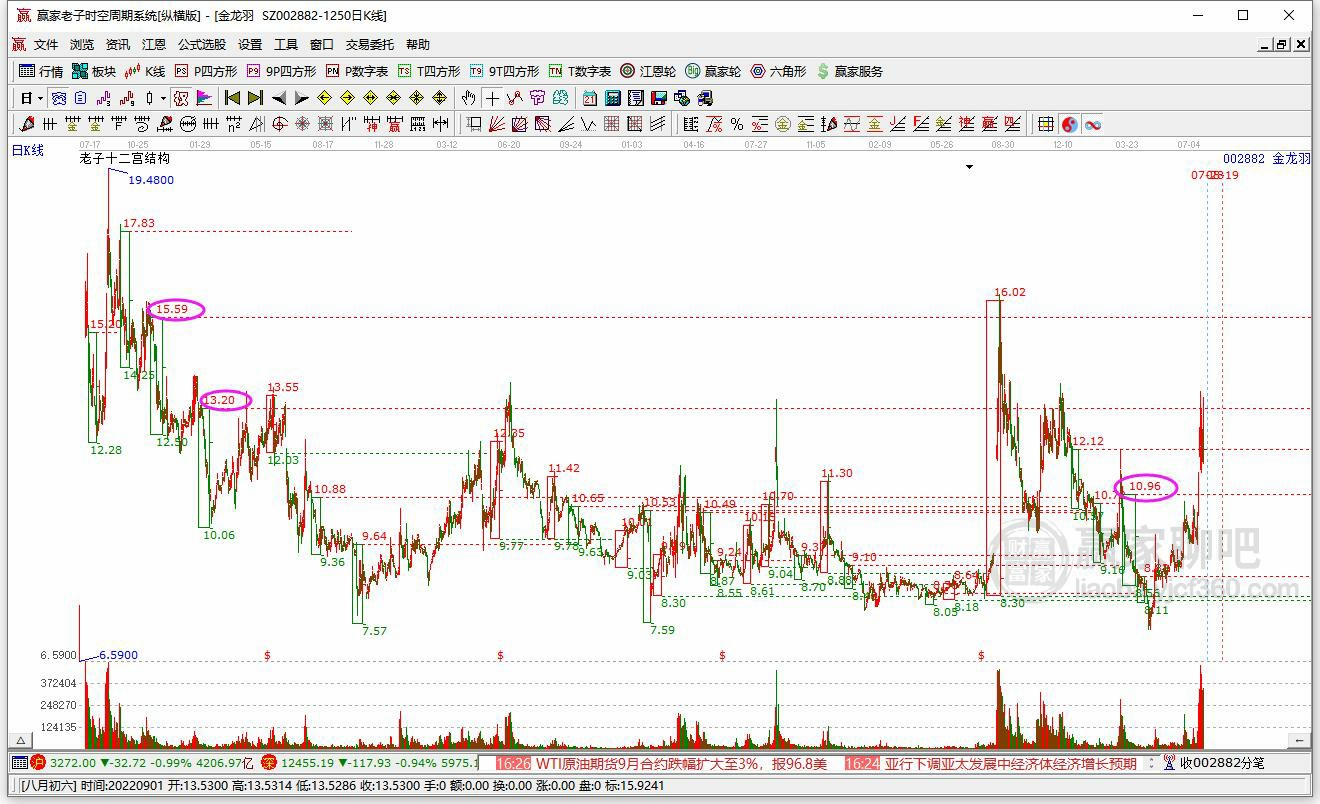Expand the 日 period dropdown arrow
1320x804 pixels.
click(41, 98)
